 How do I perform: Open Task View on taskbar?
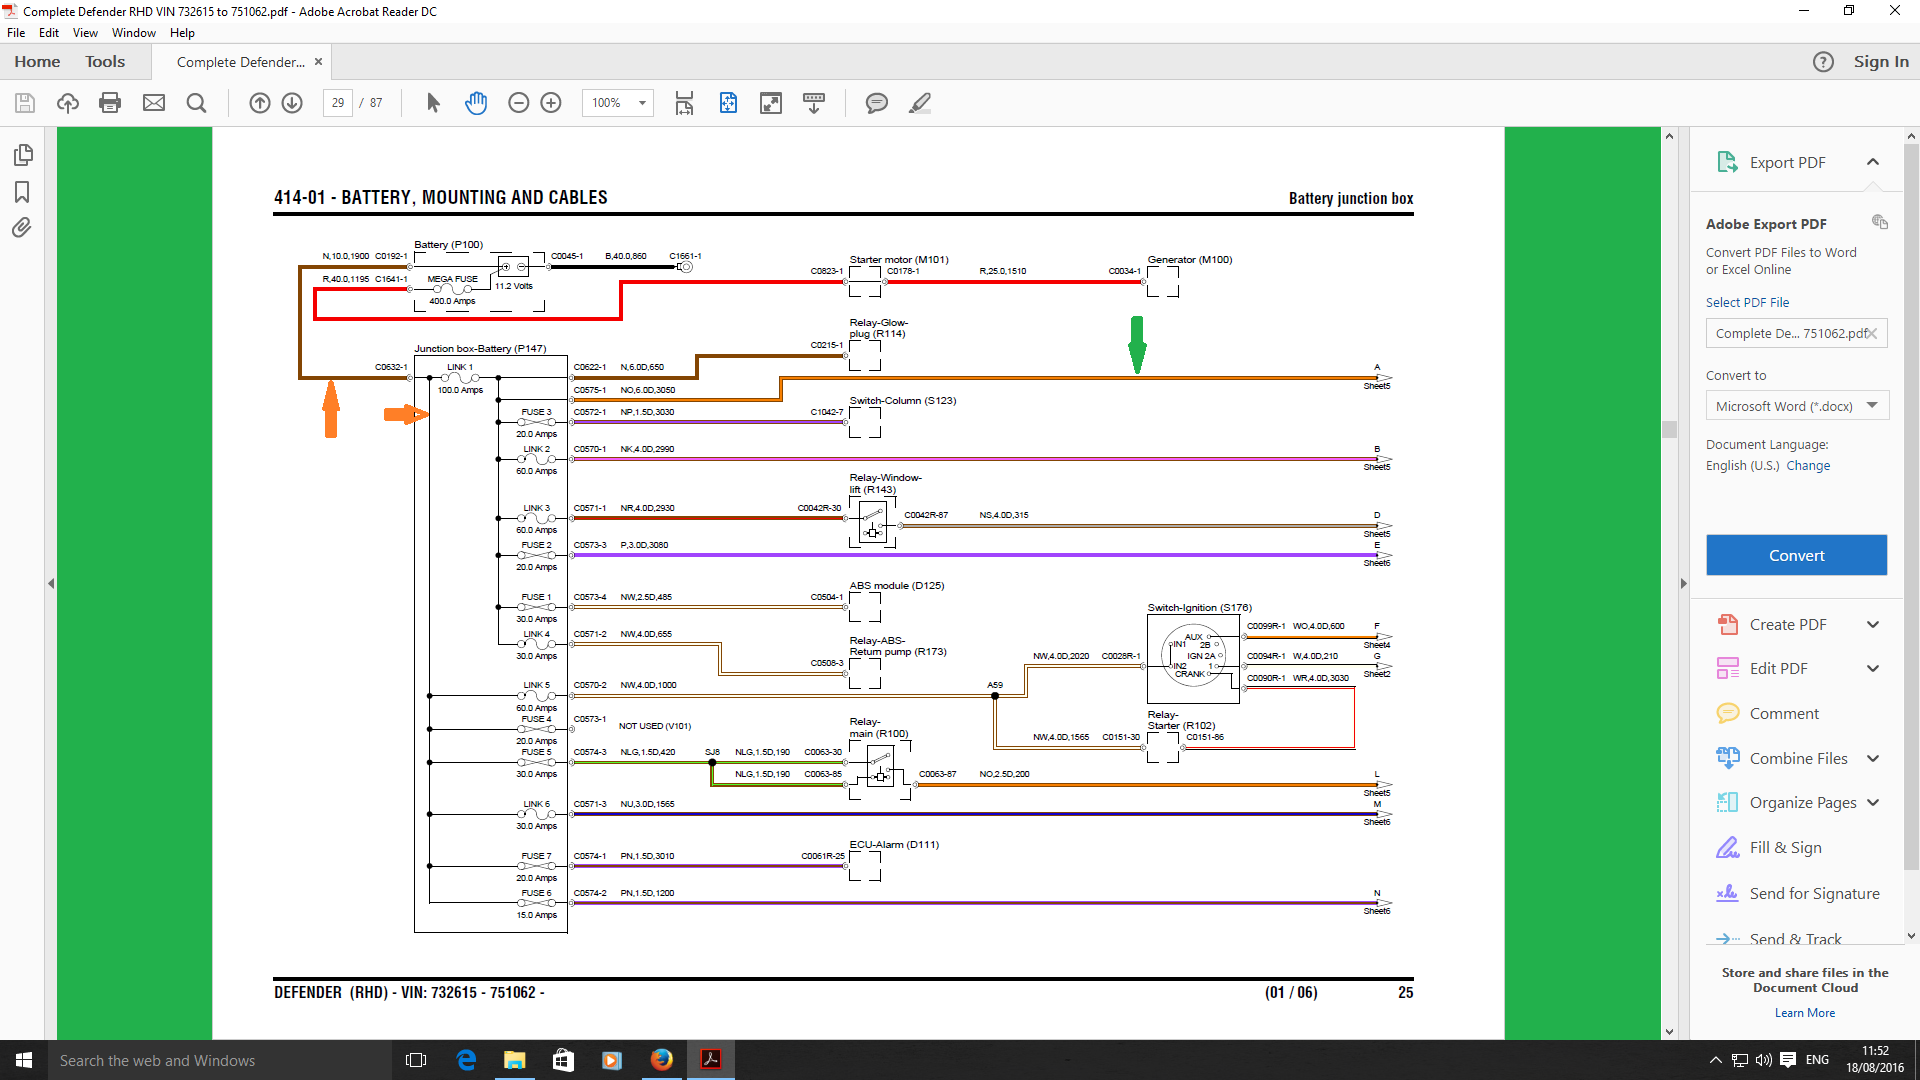coord(416,1060)
